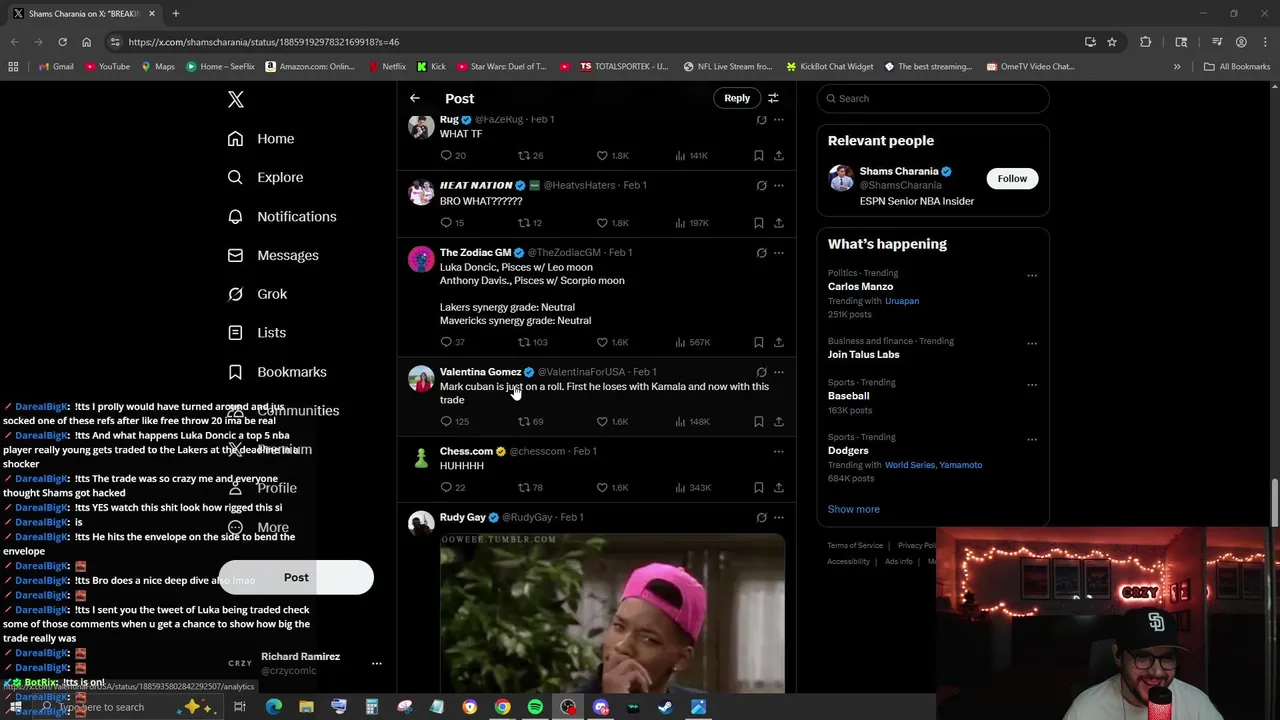Open more options on Chess.com reply

(779, 451)
